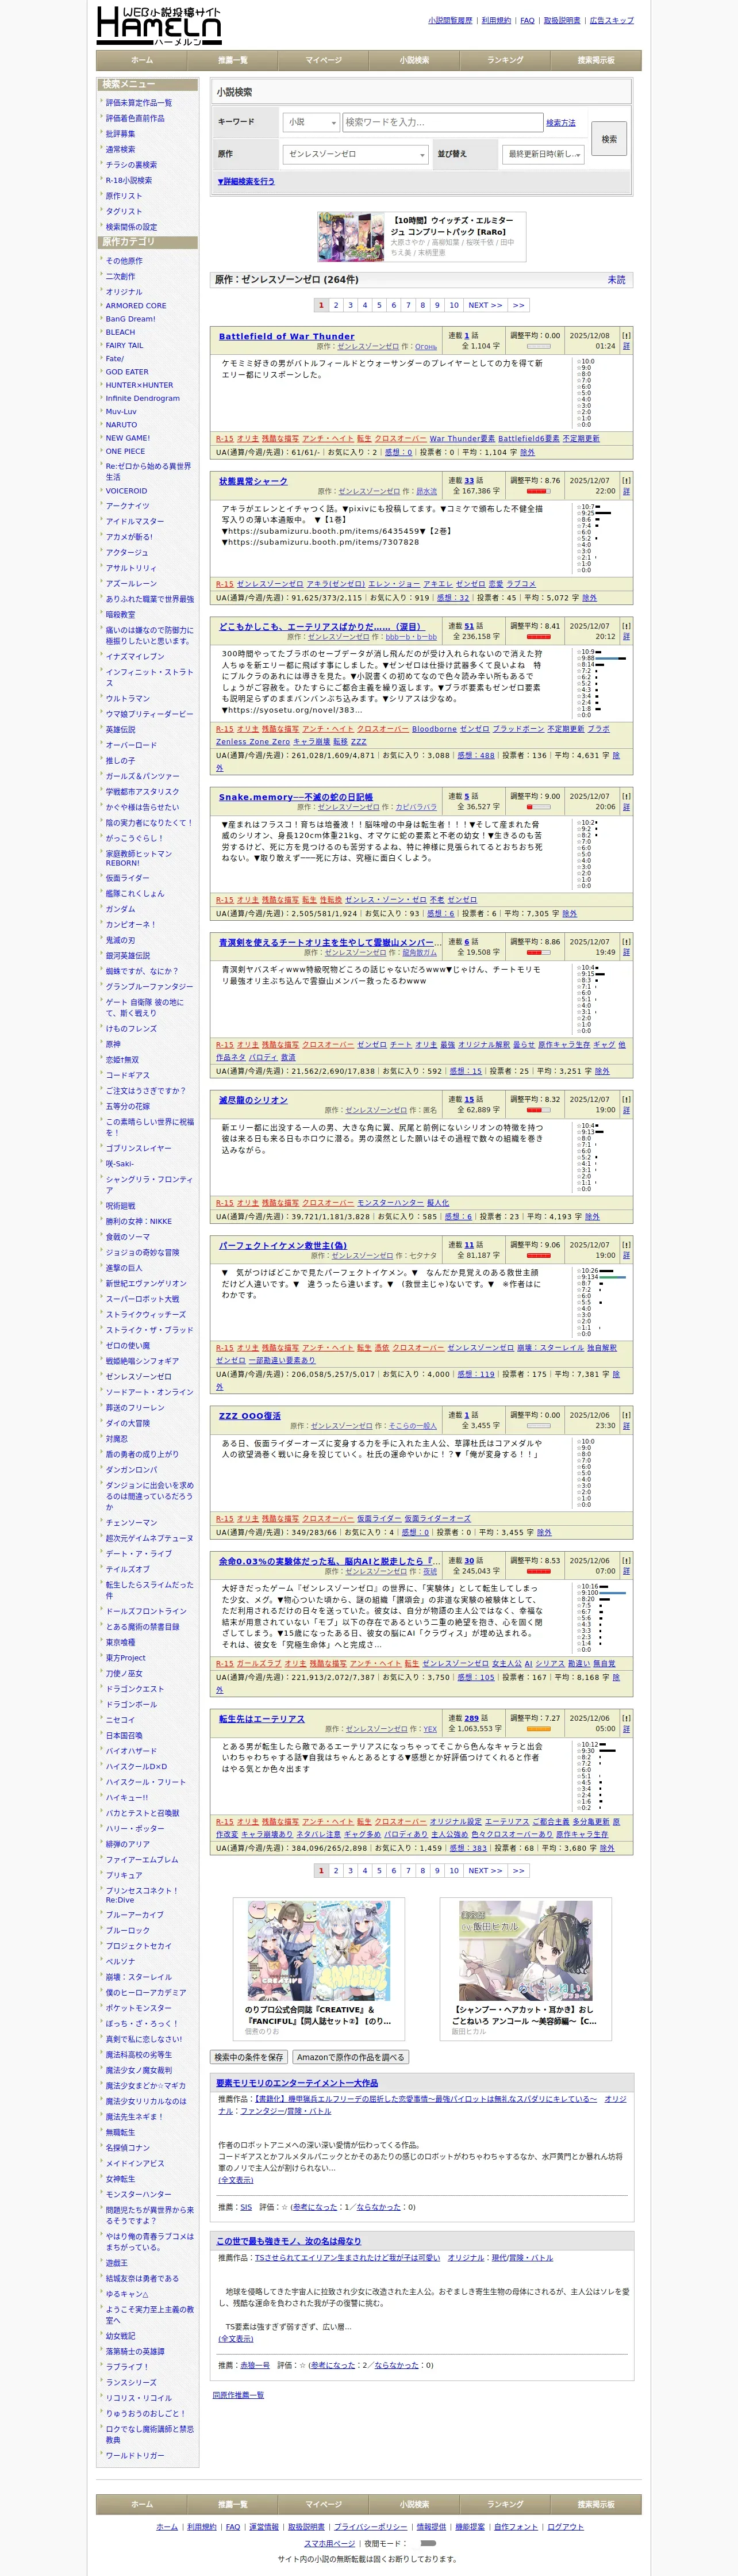The width and height of the screenshot is (738, 2576).
Task: Open the R-18小説検索 sidebar item
Action: coord(129,181)
